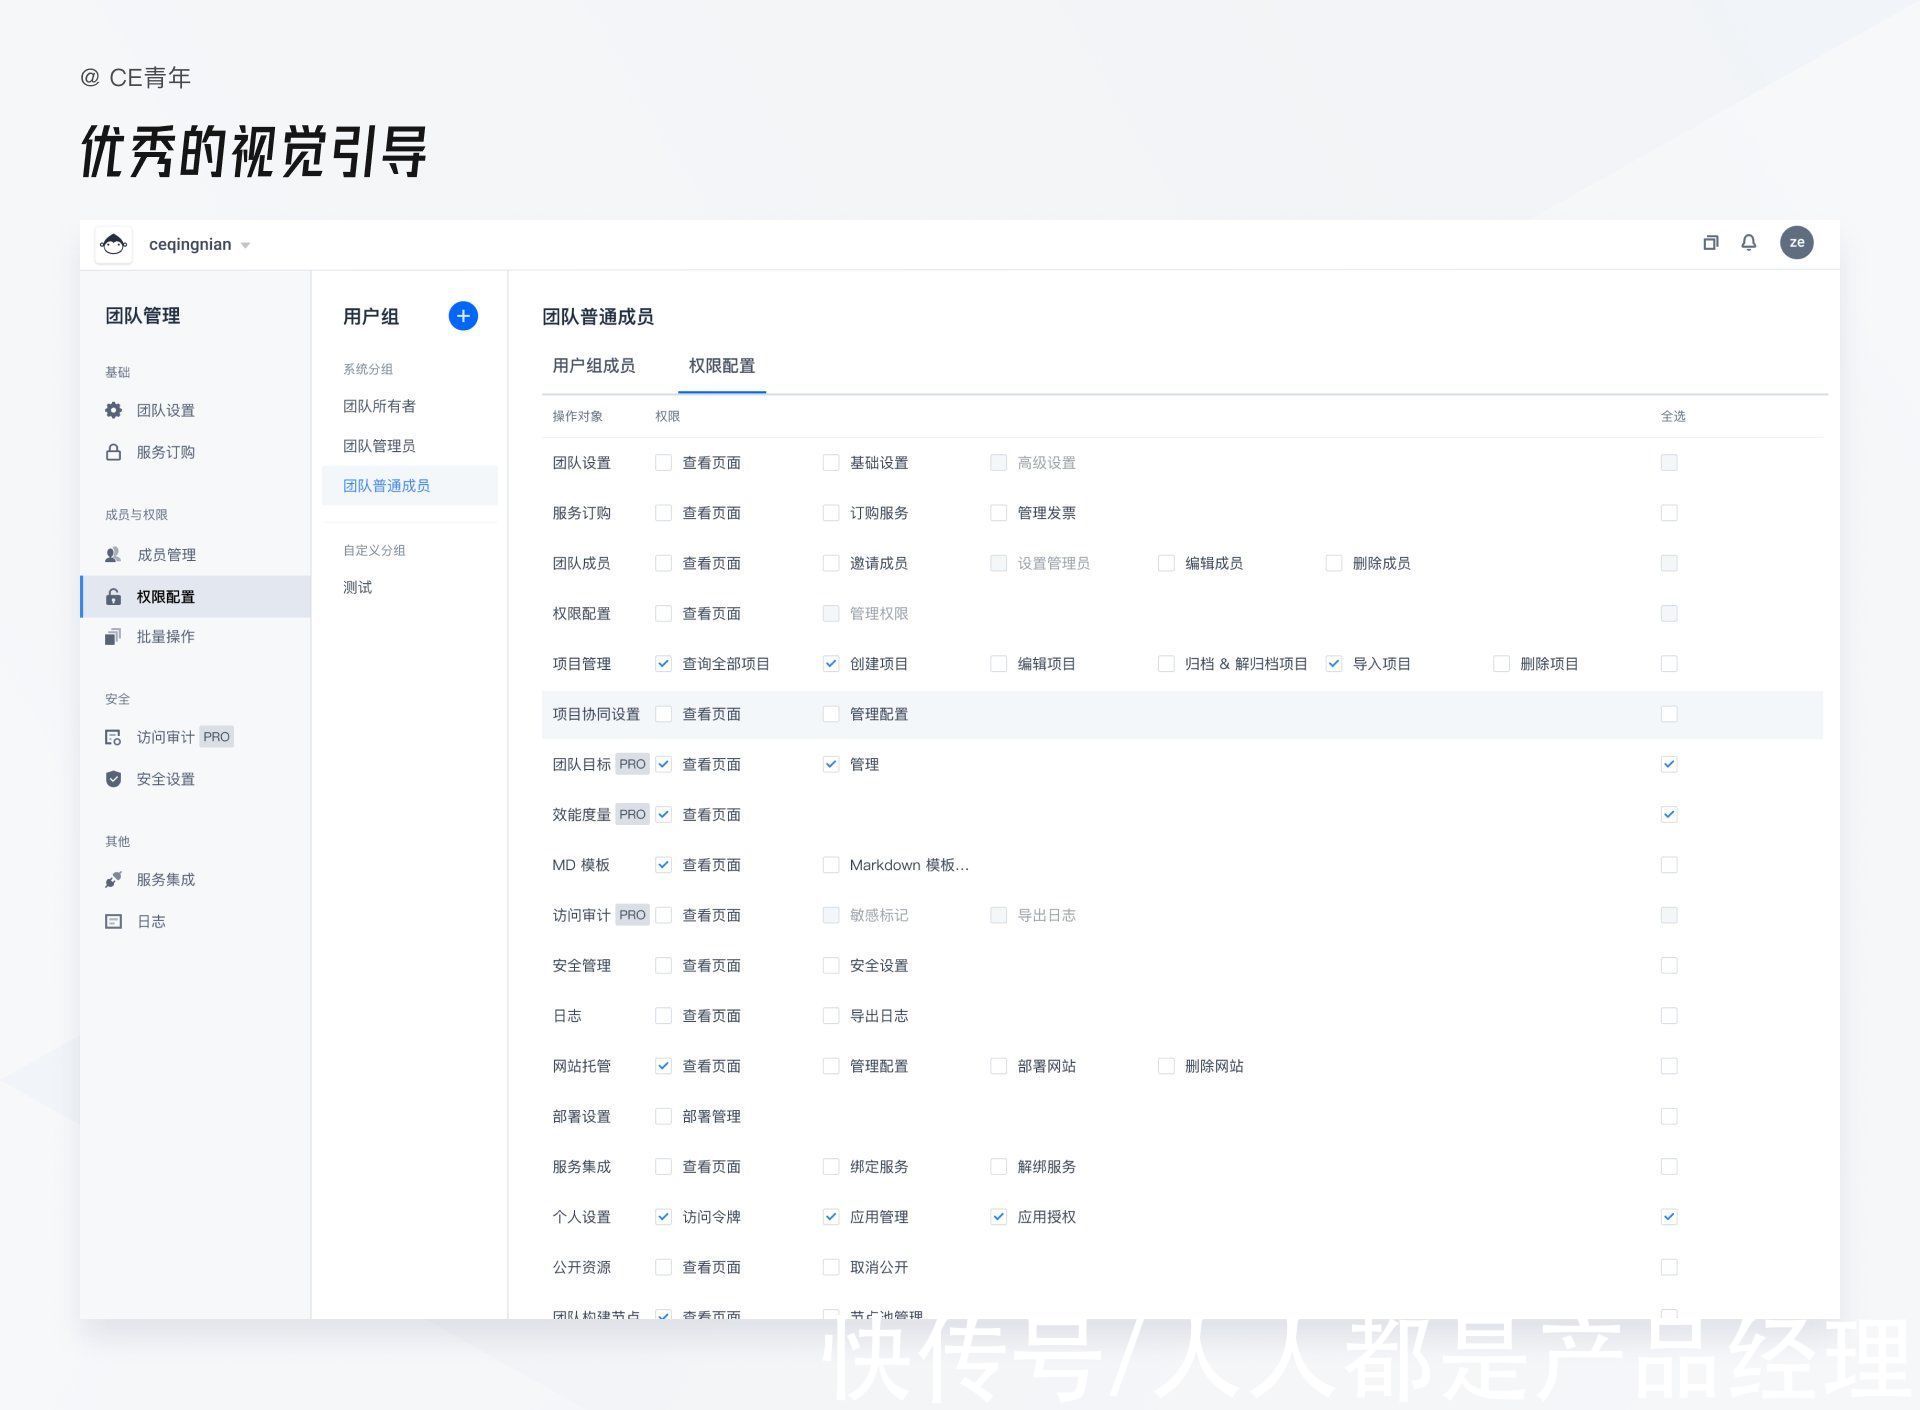Open 安全设置 in sidebar
Screen dimensions: 1920x1410
[x=166, y=779]
